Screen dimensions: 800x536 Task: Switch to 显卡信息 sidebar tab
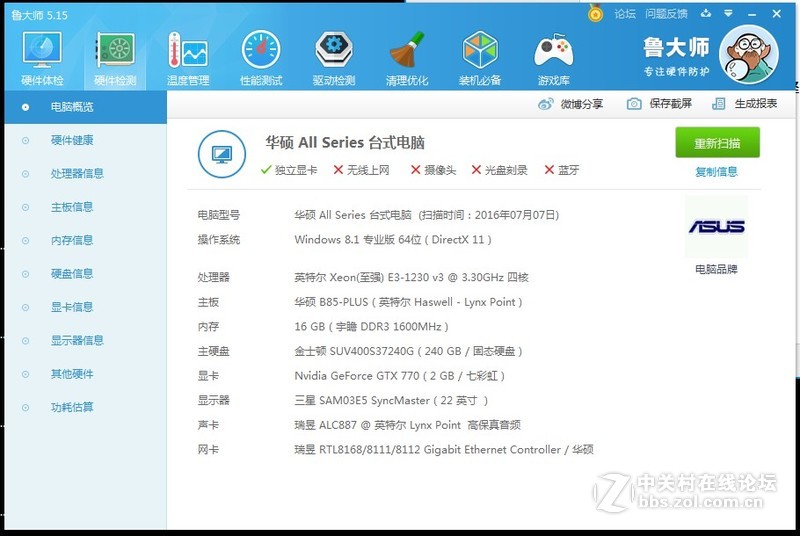(71, 307)
